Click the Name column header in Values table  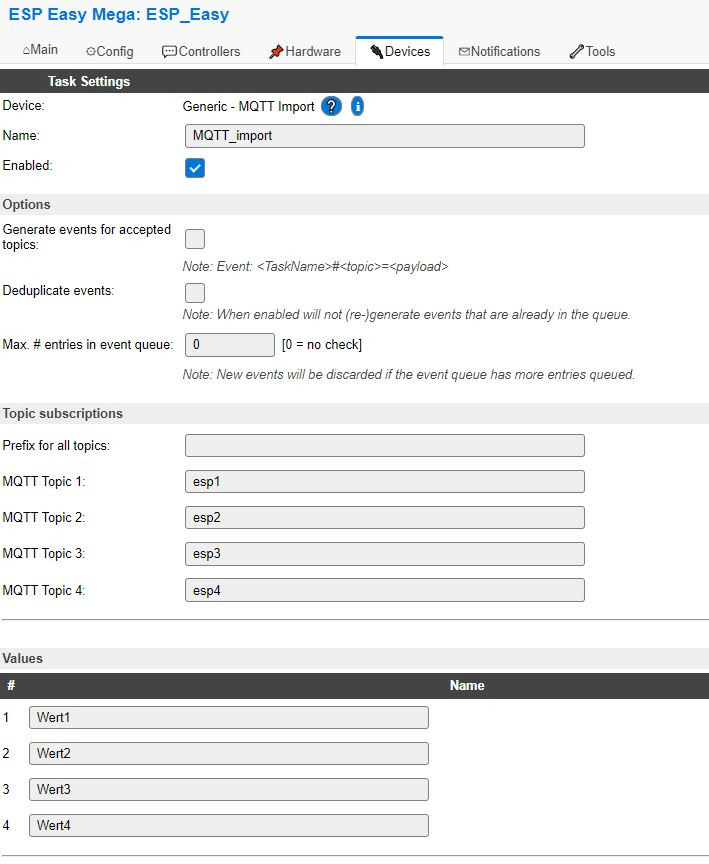click(467, 685)
